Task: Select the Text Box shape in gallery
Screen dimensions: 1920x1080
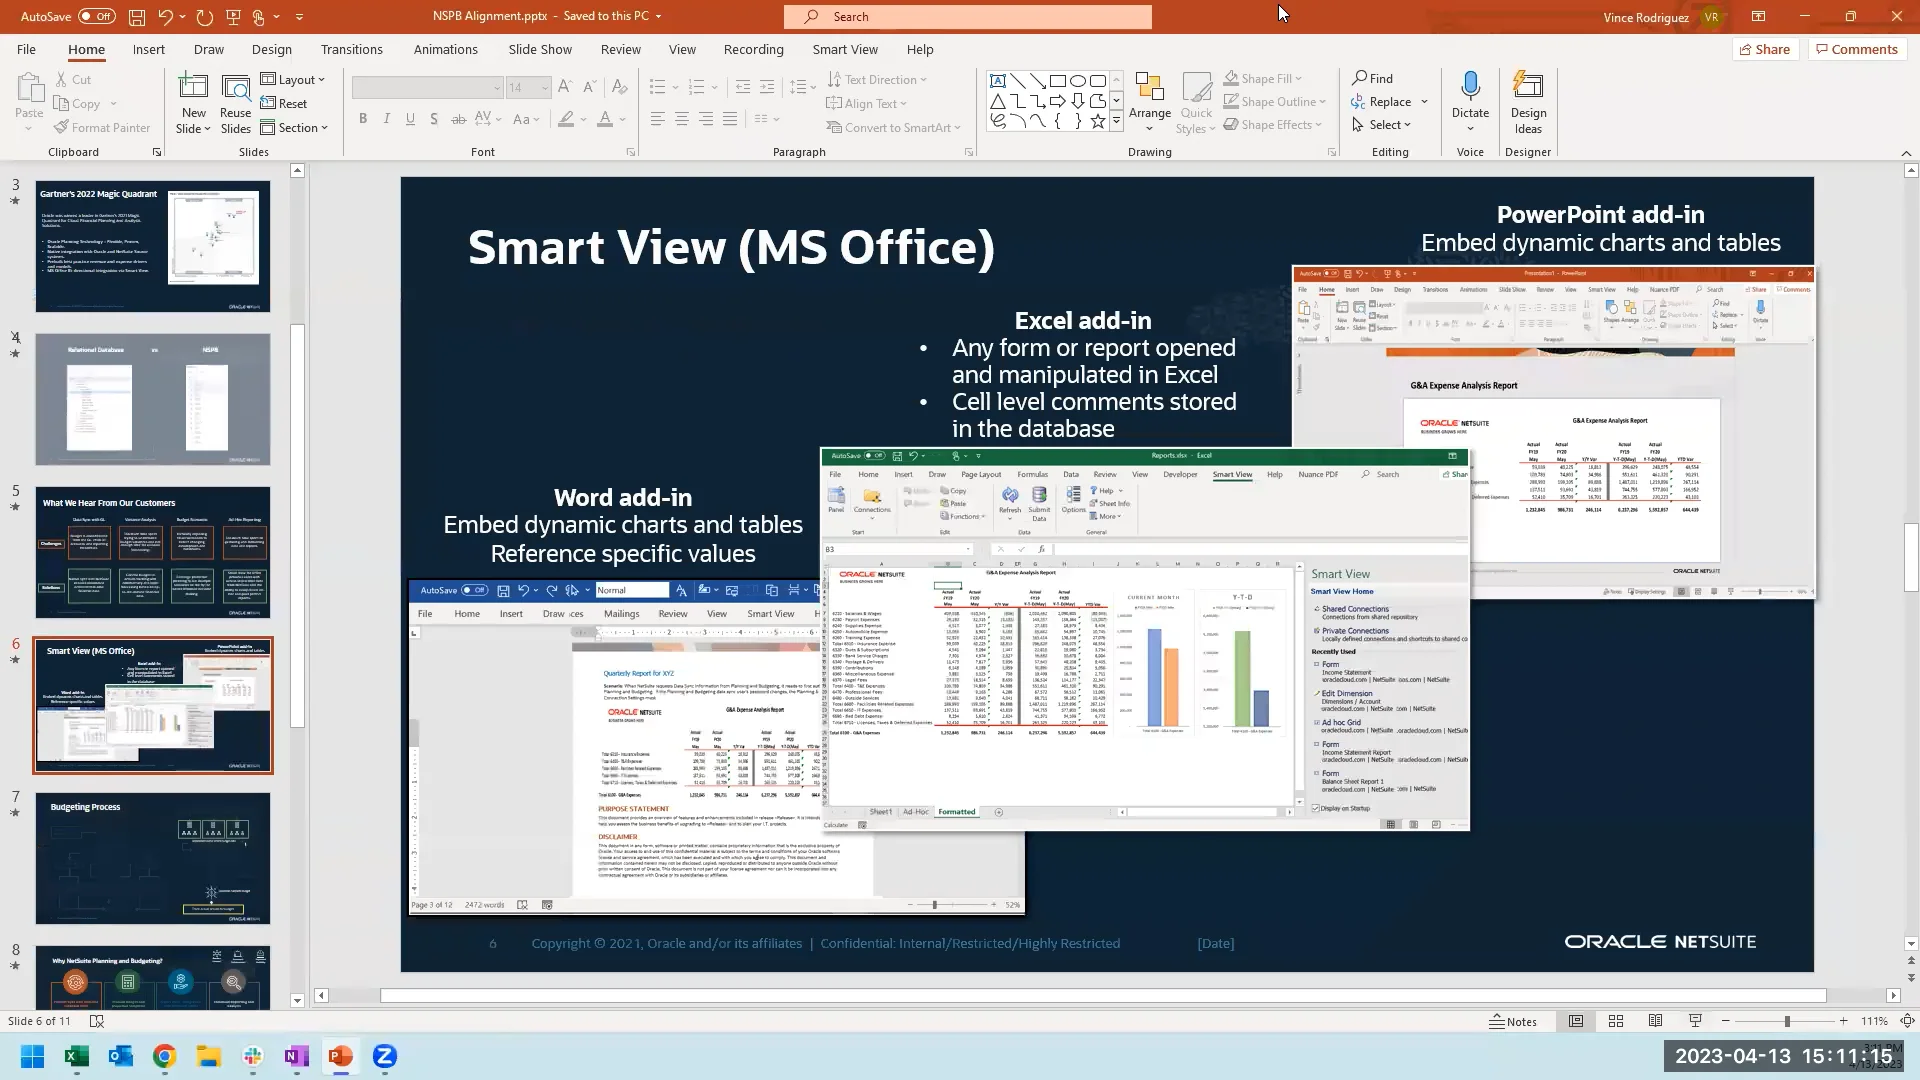Action: pos(997,81)
